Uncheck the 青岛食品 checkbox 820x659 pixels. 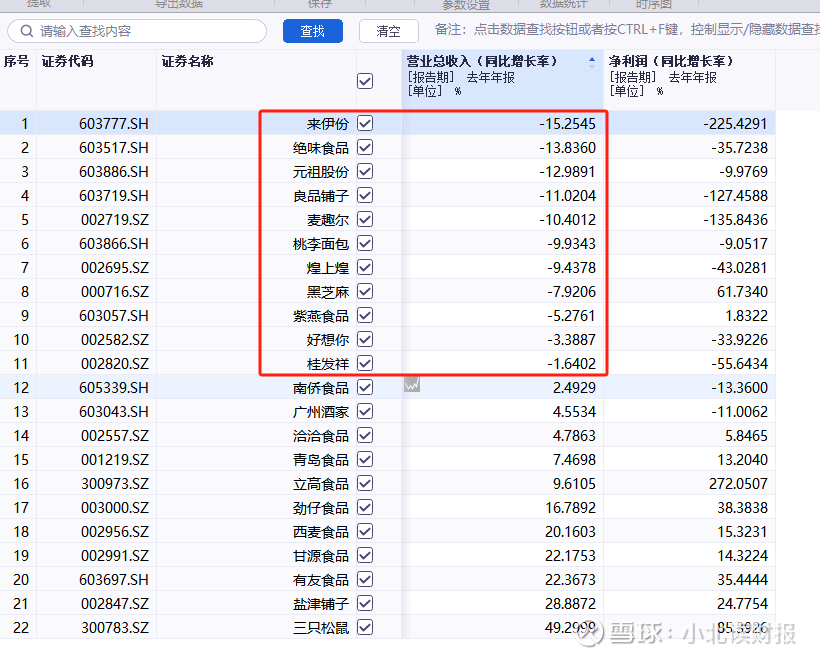click(365, 460)
